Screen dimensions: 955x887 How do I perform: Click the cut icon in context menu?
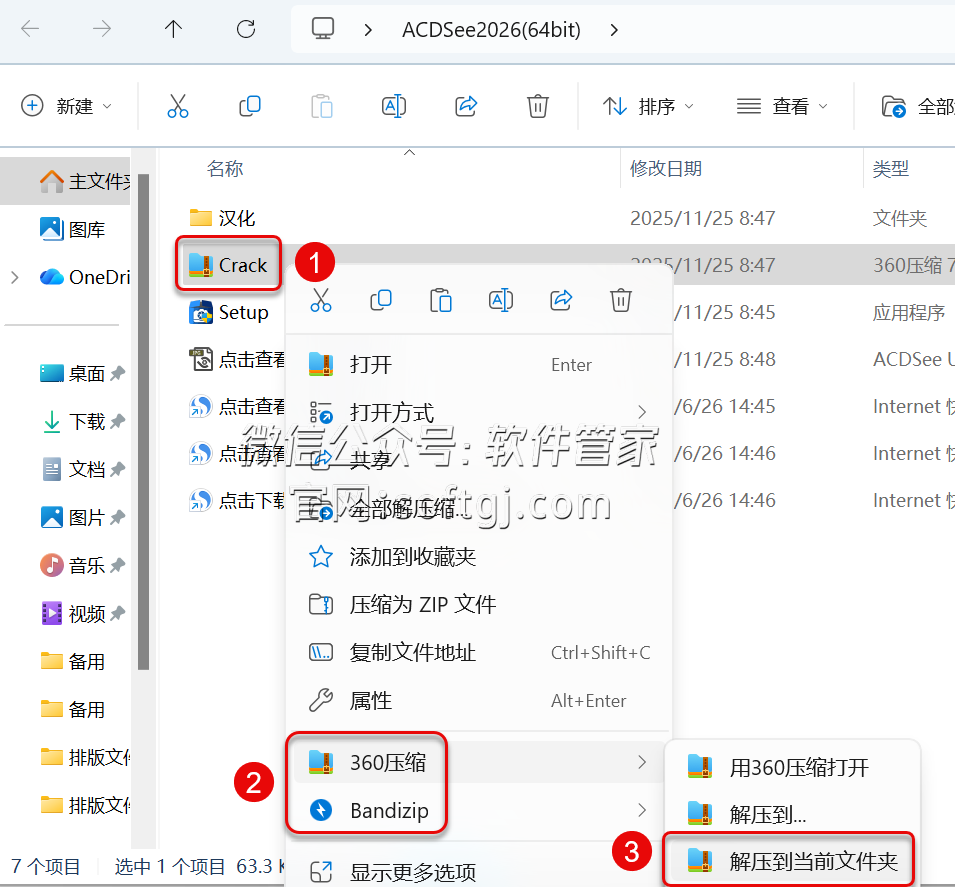(320, 300)
